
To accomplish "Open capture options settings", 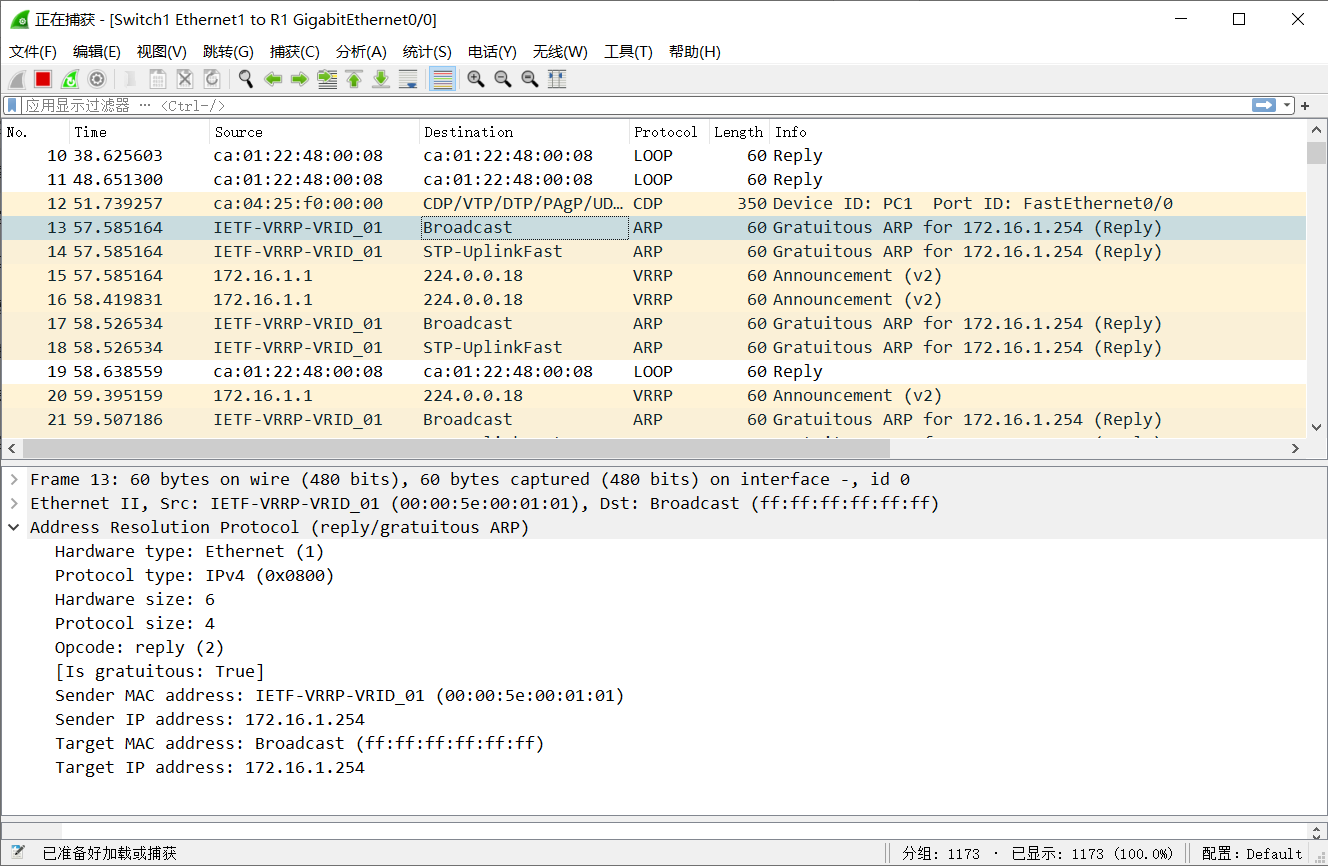I will click(97, 79).
